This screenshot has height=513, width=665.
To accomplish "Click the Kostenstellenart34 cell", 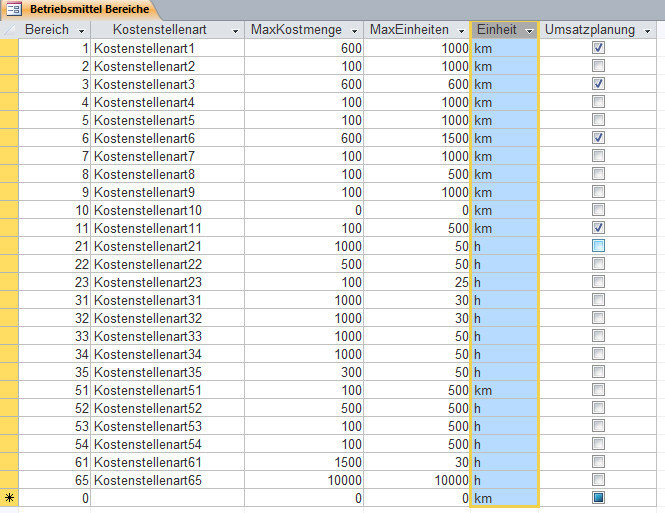I will [x=168, y=354].
